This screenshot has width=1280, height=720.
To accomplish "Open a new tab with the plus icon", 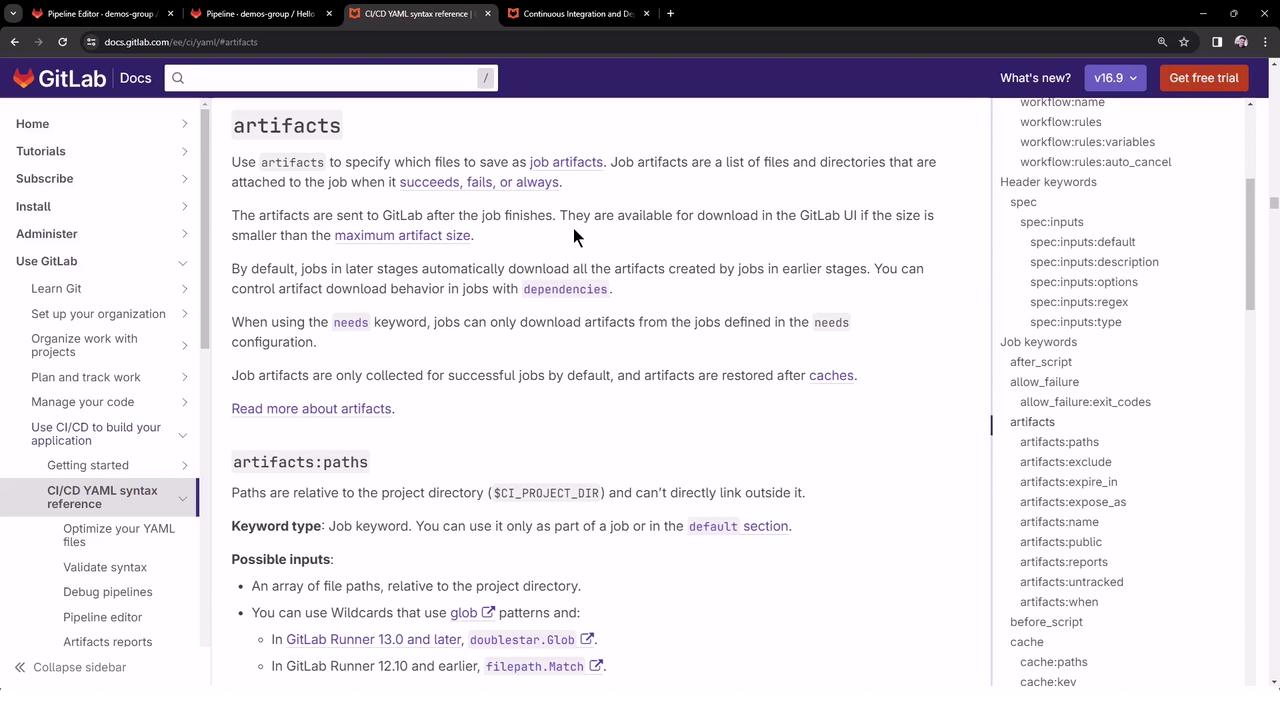I will coord(670,14).
